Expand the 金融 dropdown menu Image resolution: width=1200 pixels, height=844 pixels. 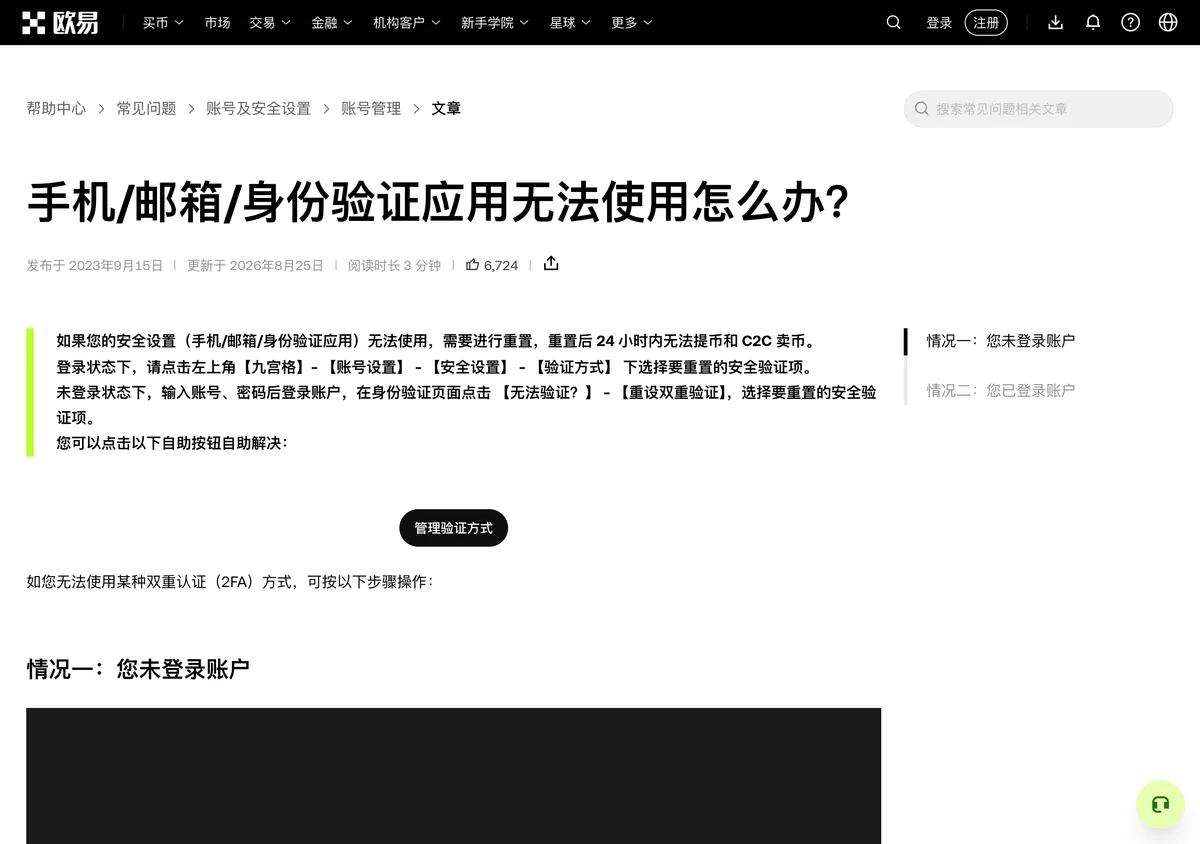click(332, 22)
